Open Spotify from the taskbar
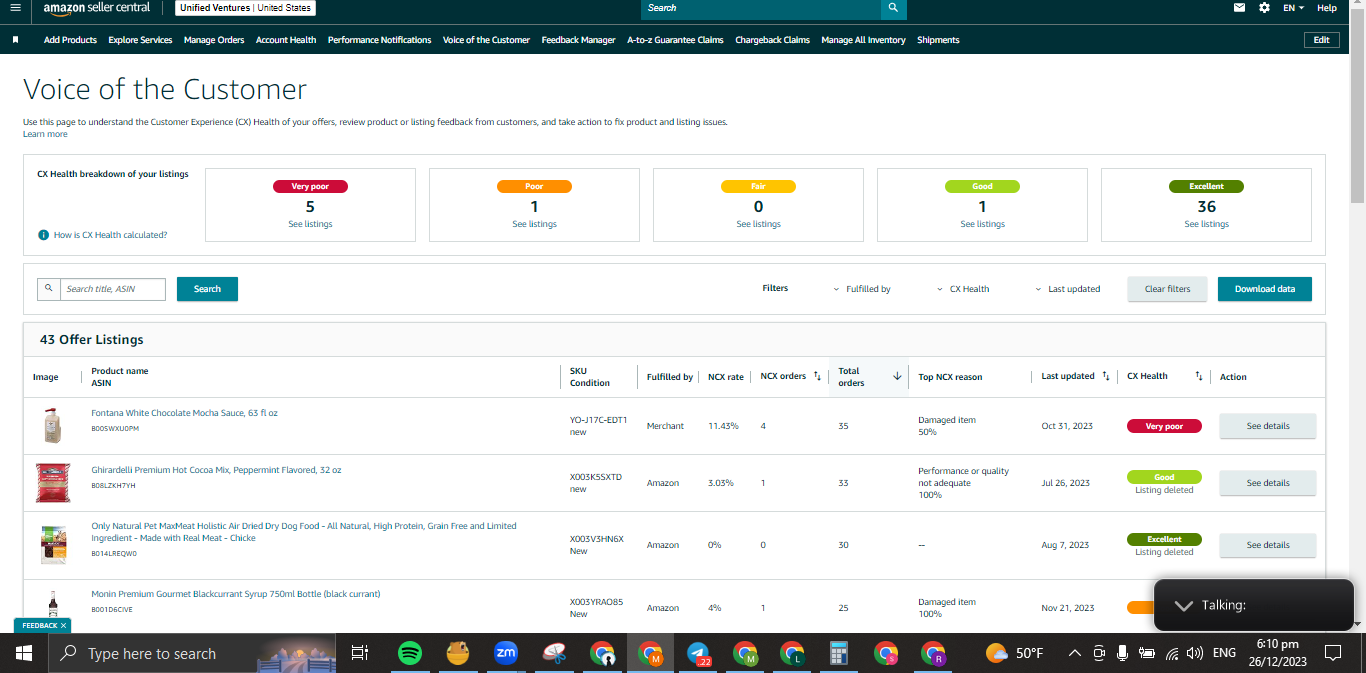This screenshot has height=673, width=1366. (409, 653)
